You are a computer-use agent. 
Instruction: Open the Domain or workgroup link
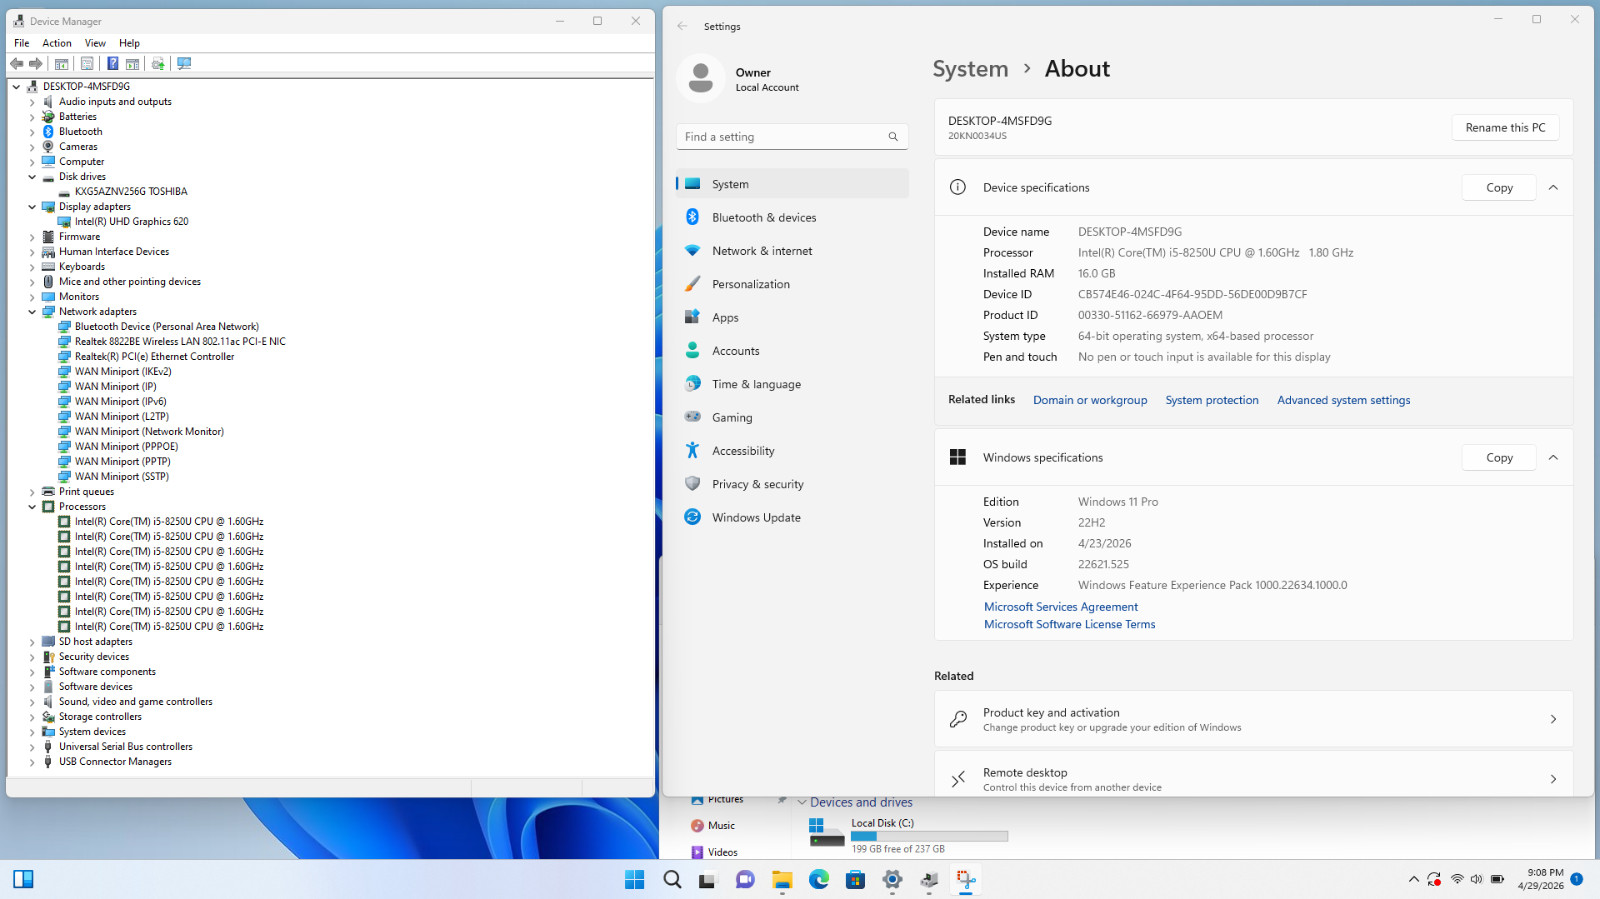1090,400
